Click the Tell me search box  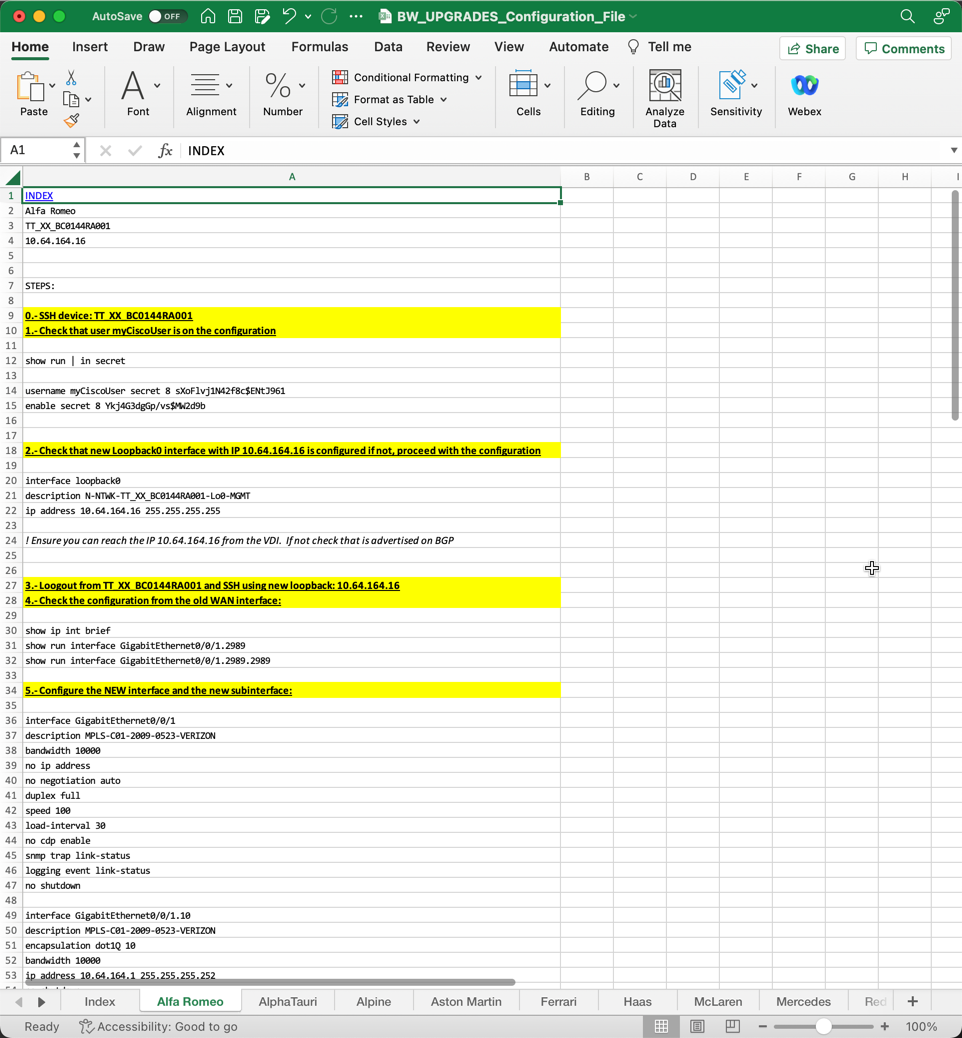point(659,47)
